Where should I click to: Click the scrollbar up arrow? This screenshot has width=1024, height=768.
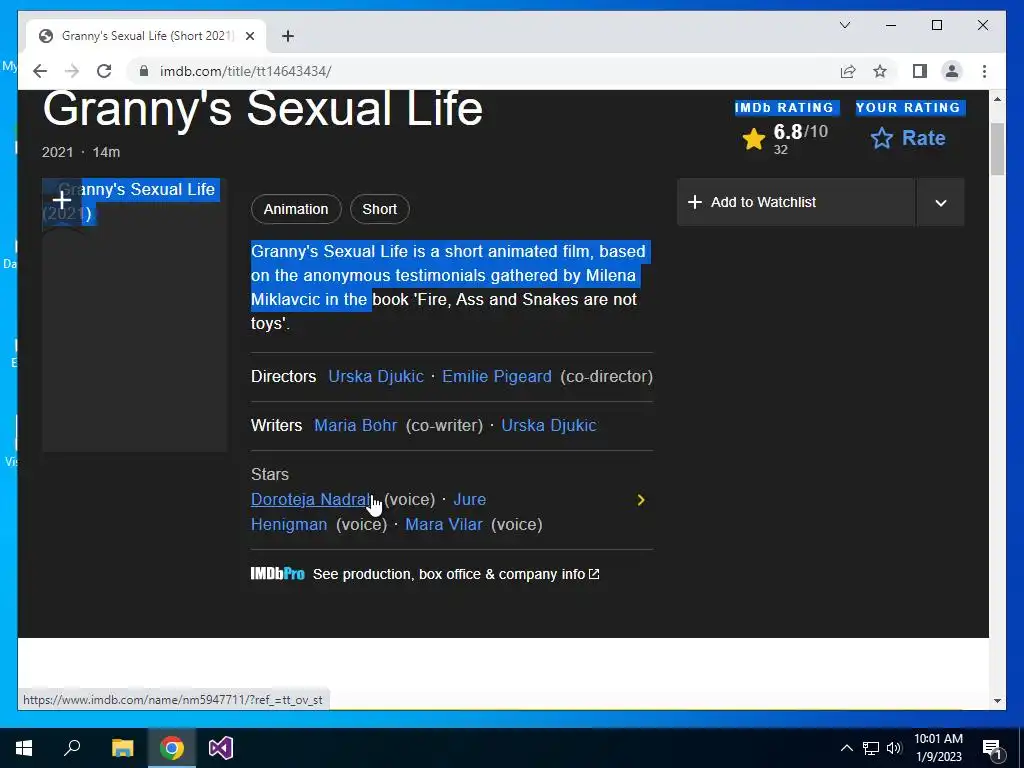997,99
